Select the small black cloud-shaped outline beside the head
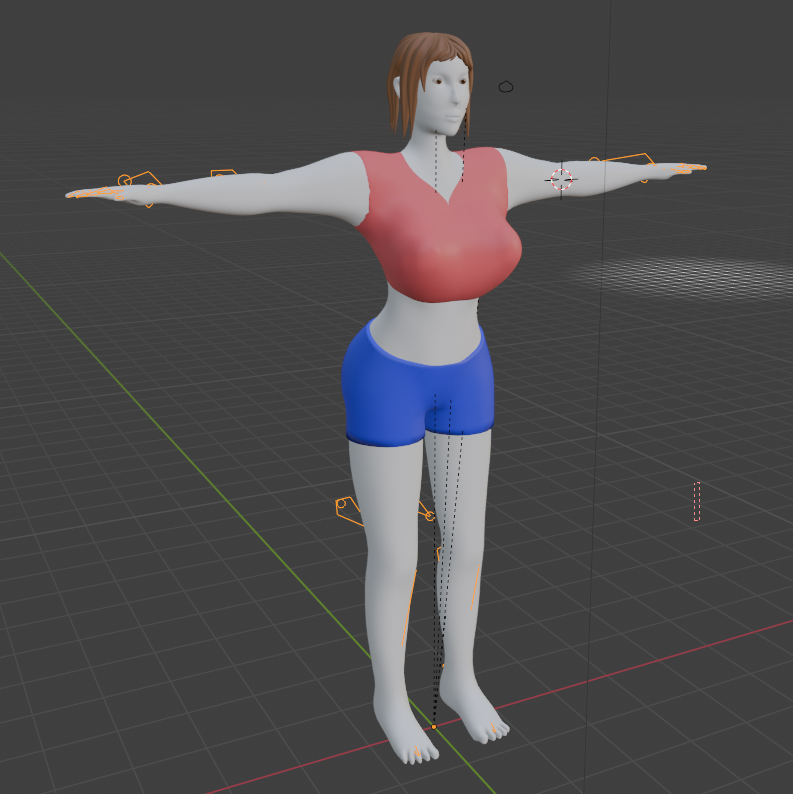 point(506,87)
